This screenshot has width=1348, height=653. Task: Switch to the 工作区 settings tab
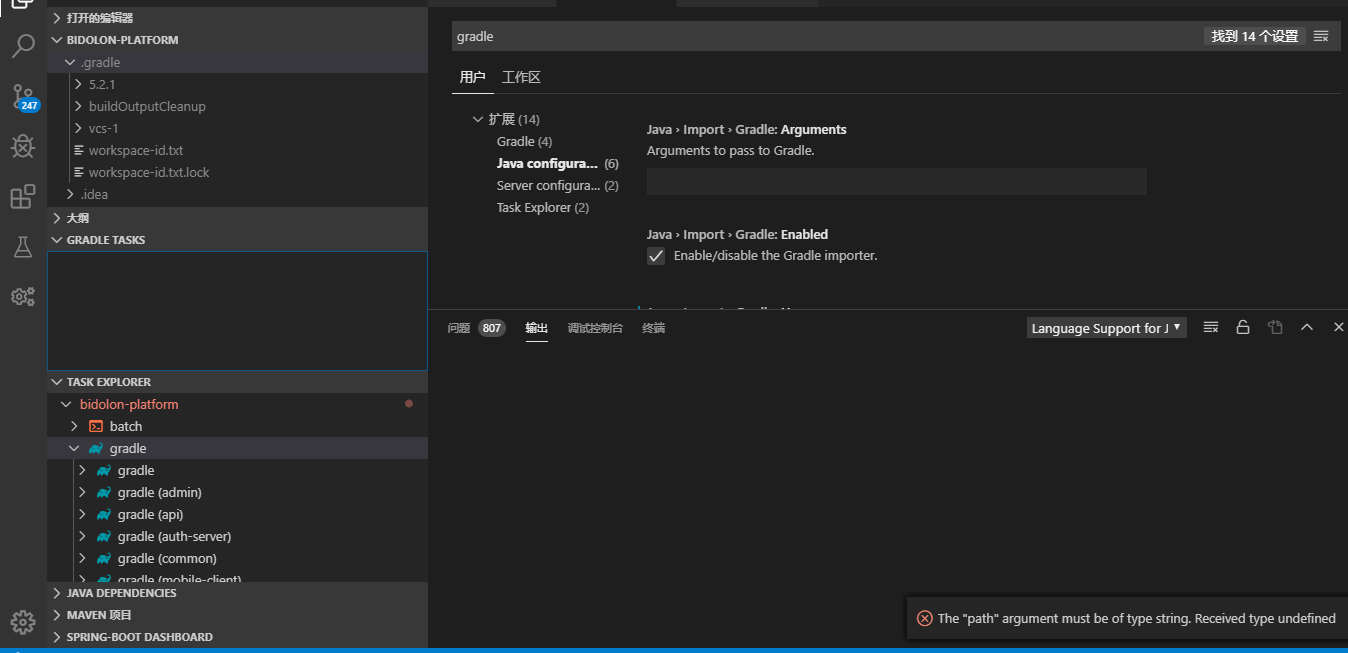coord(522,76)
